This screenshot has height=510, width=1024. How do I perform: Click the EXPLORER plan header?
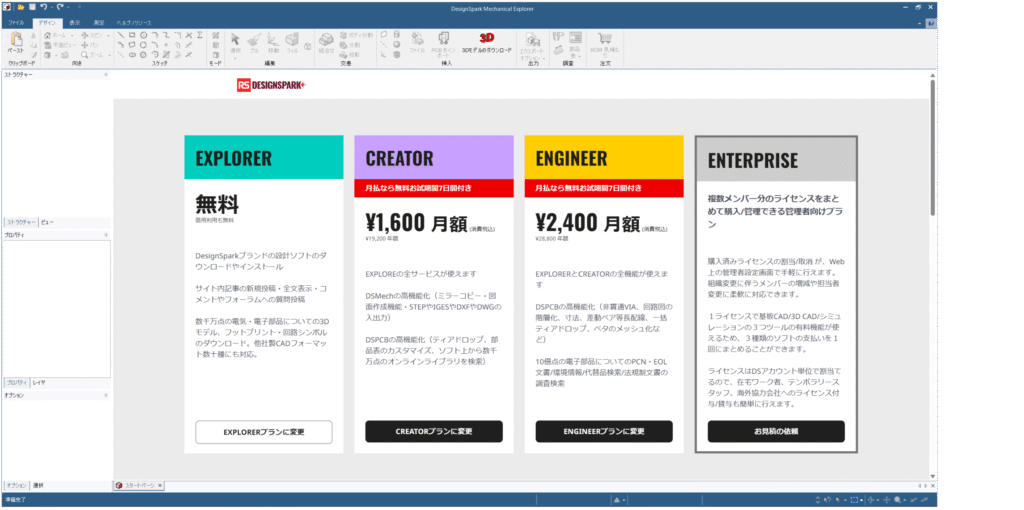tap(264, 157)
